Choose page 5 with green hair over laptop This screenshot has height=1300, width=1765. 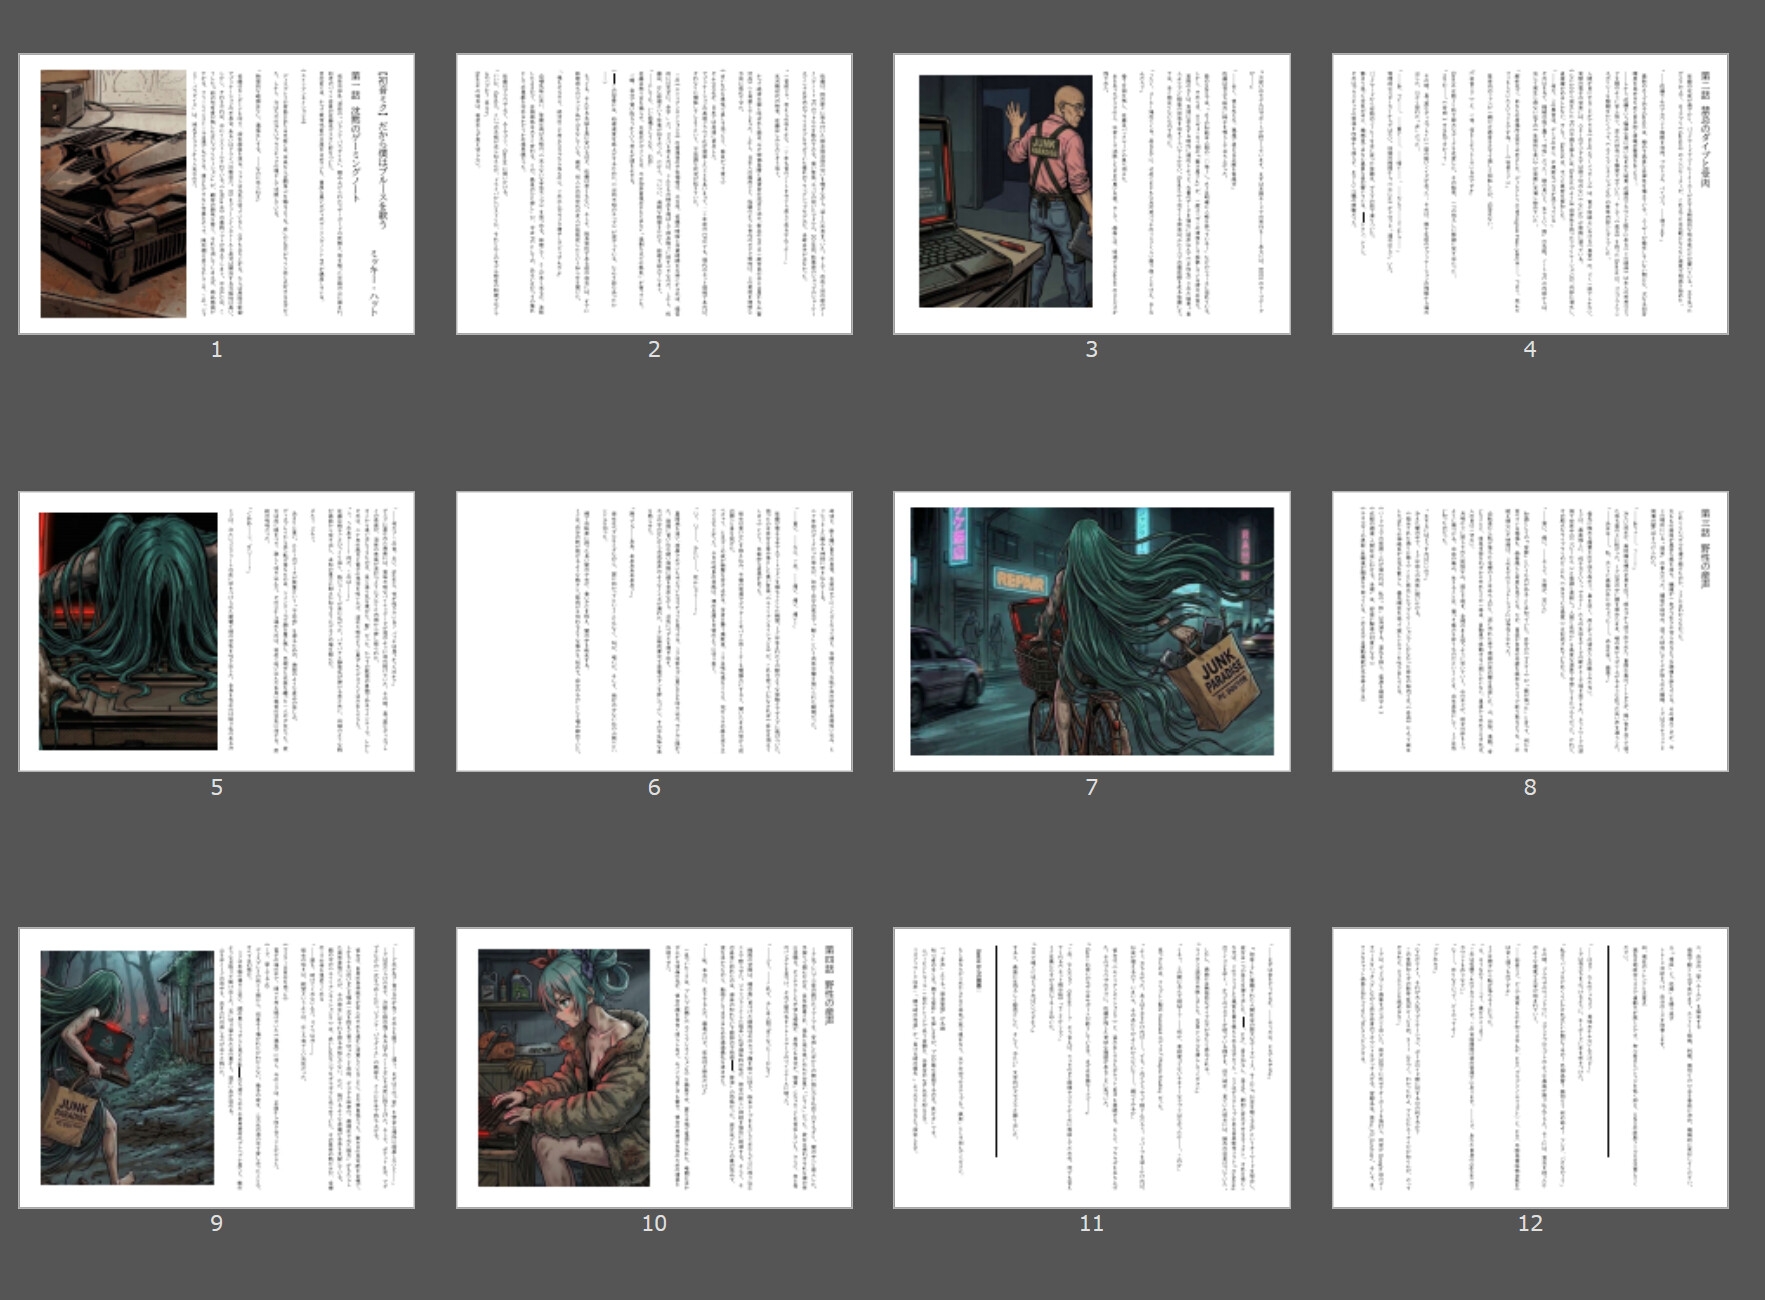click(x=216, y=631)
